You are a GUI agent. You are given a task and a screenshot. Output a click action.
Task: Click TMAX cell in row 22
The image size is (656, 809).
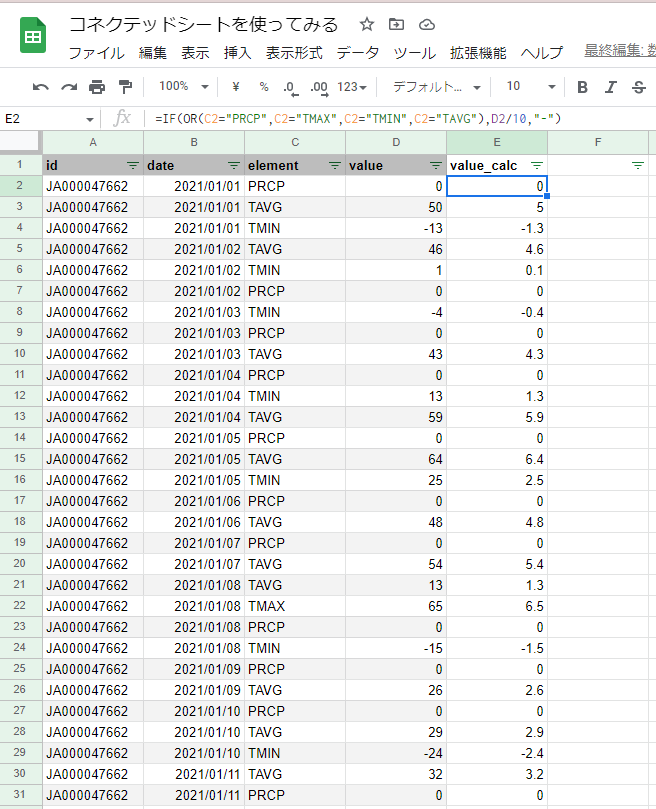[x=295, y=606]
